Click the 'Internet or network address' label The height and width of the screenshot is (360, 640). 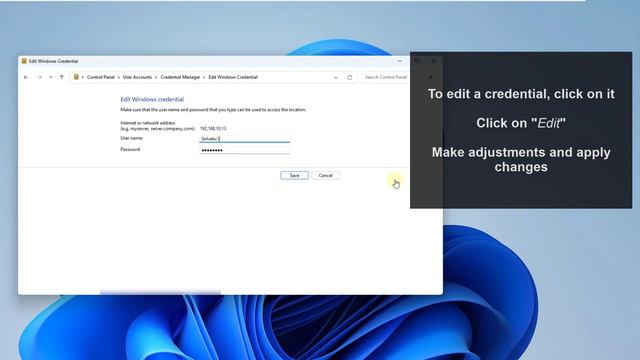[x=147, y=123]
